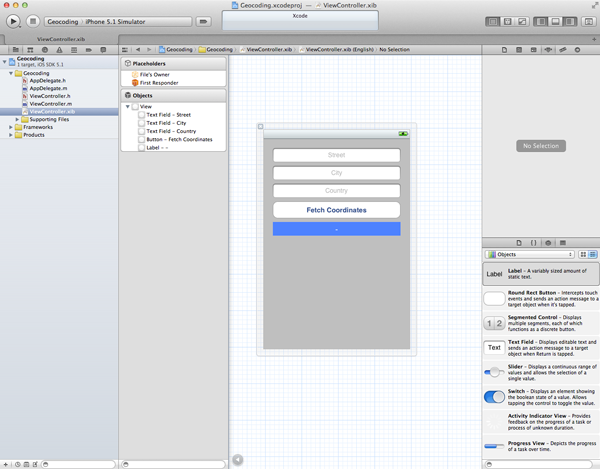Close the view via its corner X
The image size is (600, 469).
pos(261,127)
